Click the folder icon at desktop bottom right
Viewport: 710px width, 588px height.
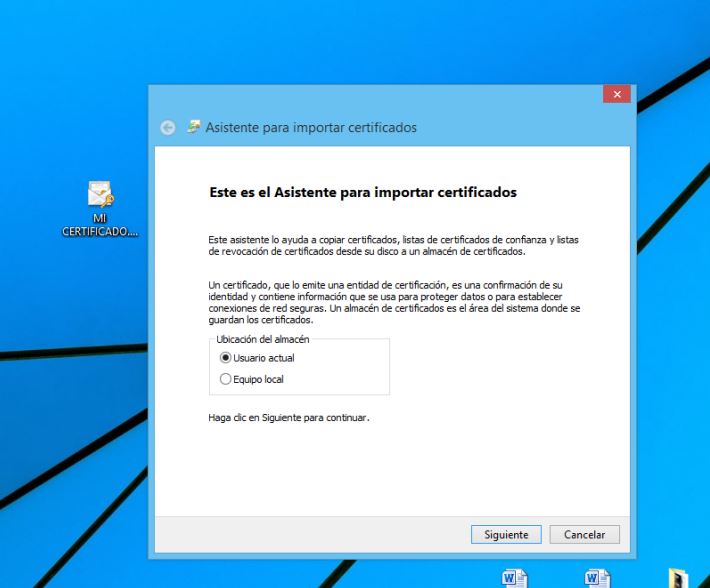tap(678, 578)
